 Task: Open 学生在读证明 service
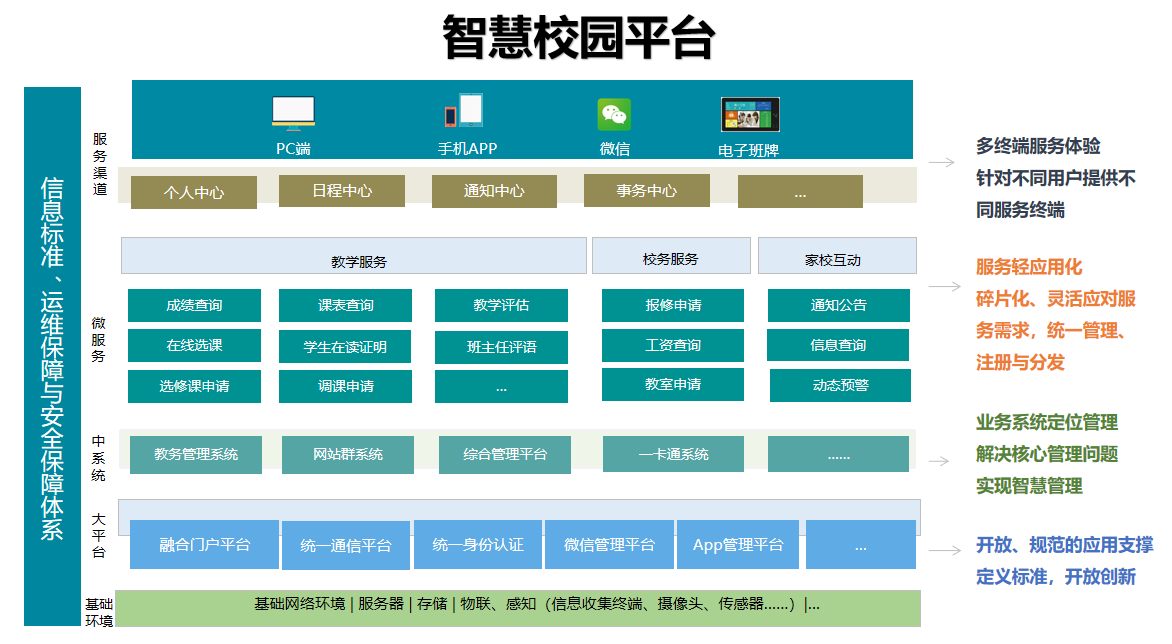(345, 347)
